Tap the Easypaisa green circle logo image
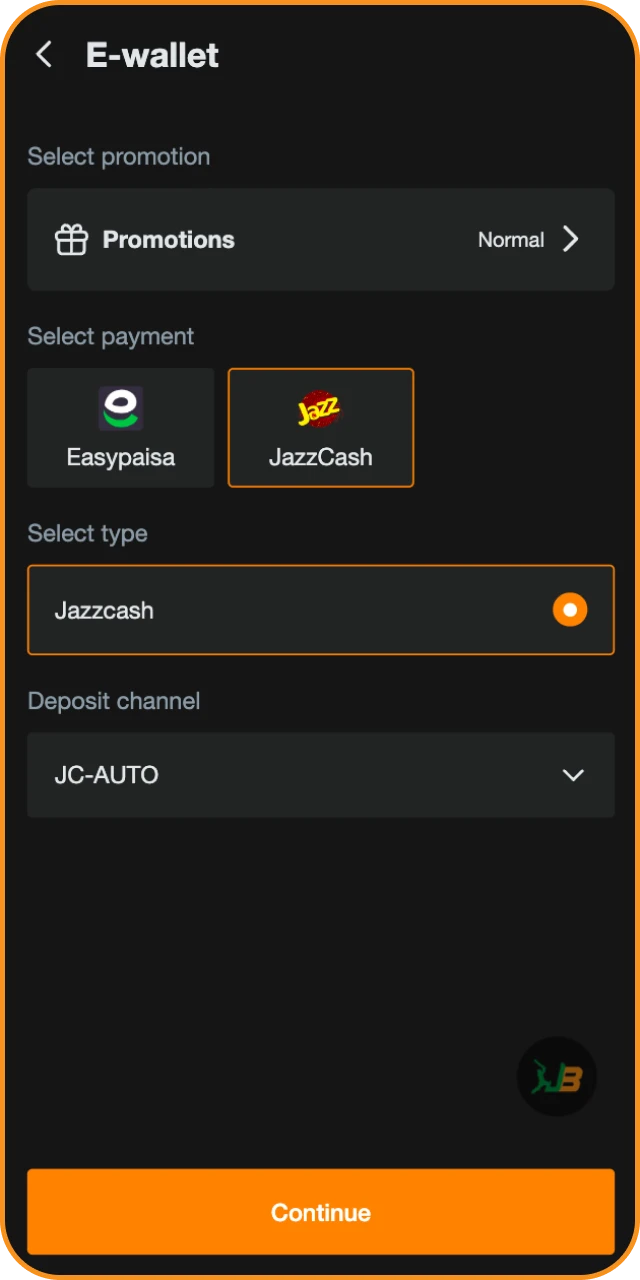The width and height of the screenshot is (640, 1280). click(x=120, y=408)
